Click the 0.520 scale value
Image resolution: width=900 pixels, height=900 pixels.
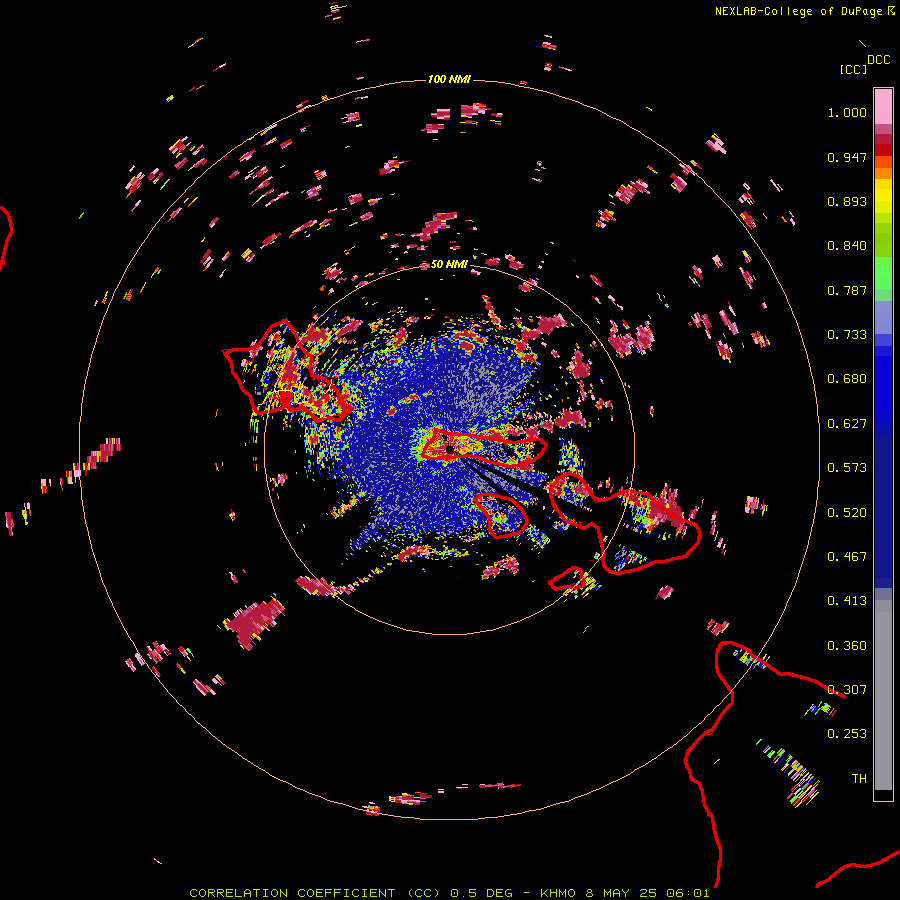pyautogui.click(x=847, y=513)
